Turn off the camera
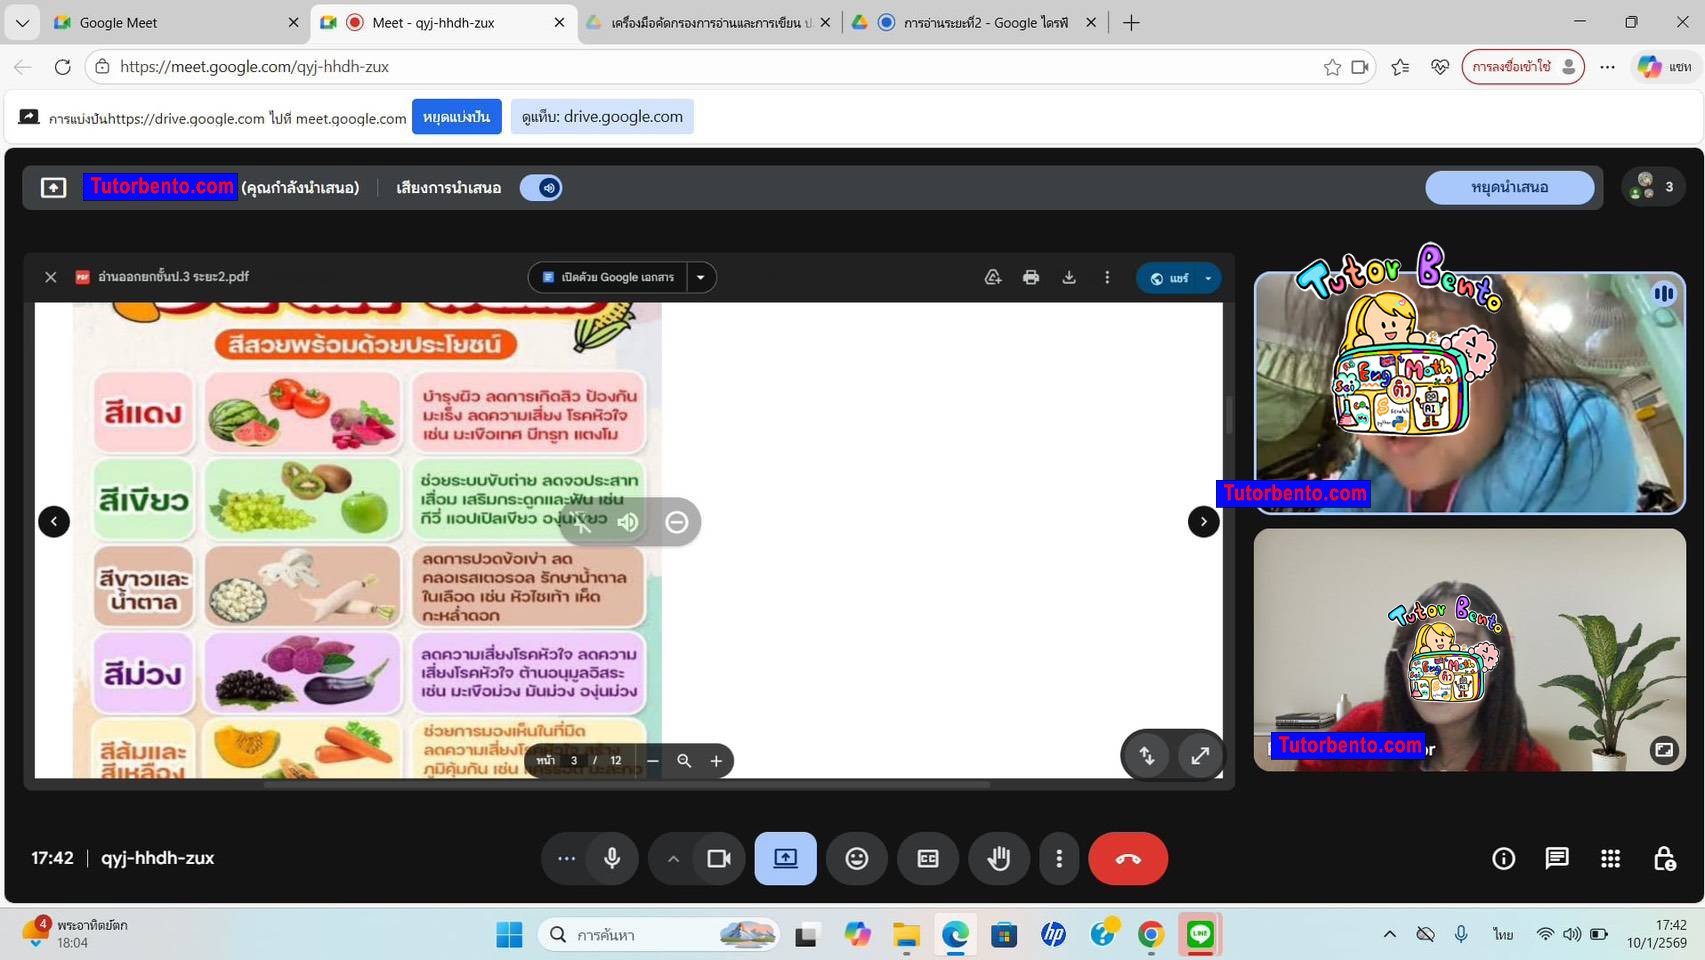 click(x=718, y=858)
